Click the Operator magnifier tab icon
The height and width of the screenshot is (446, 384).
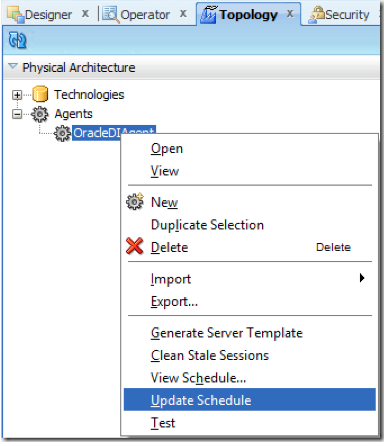(111, 15)
